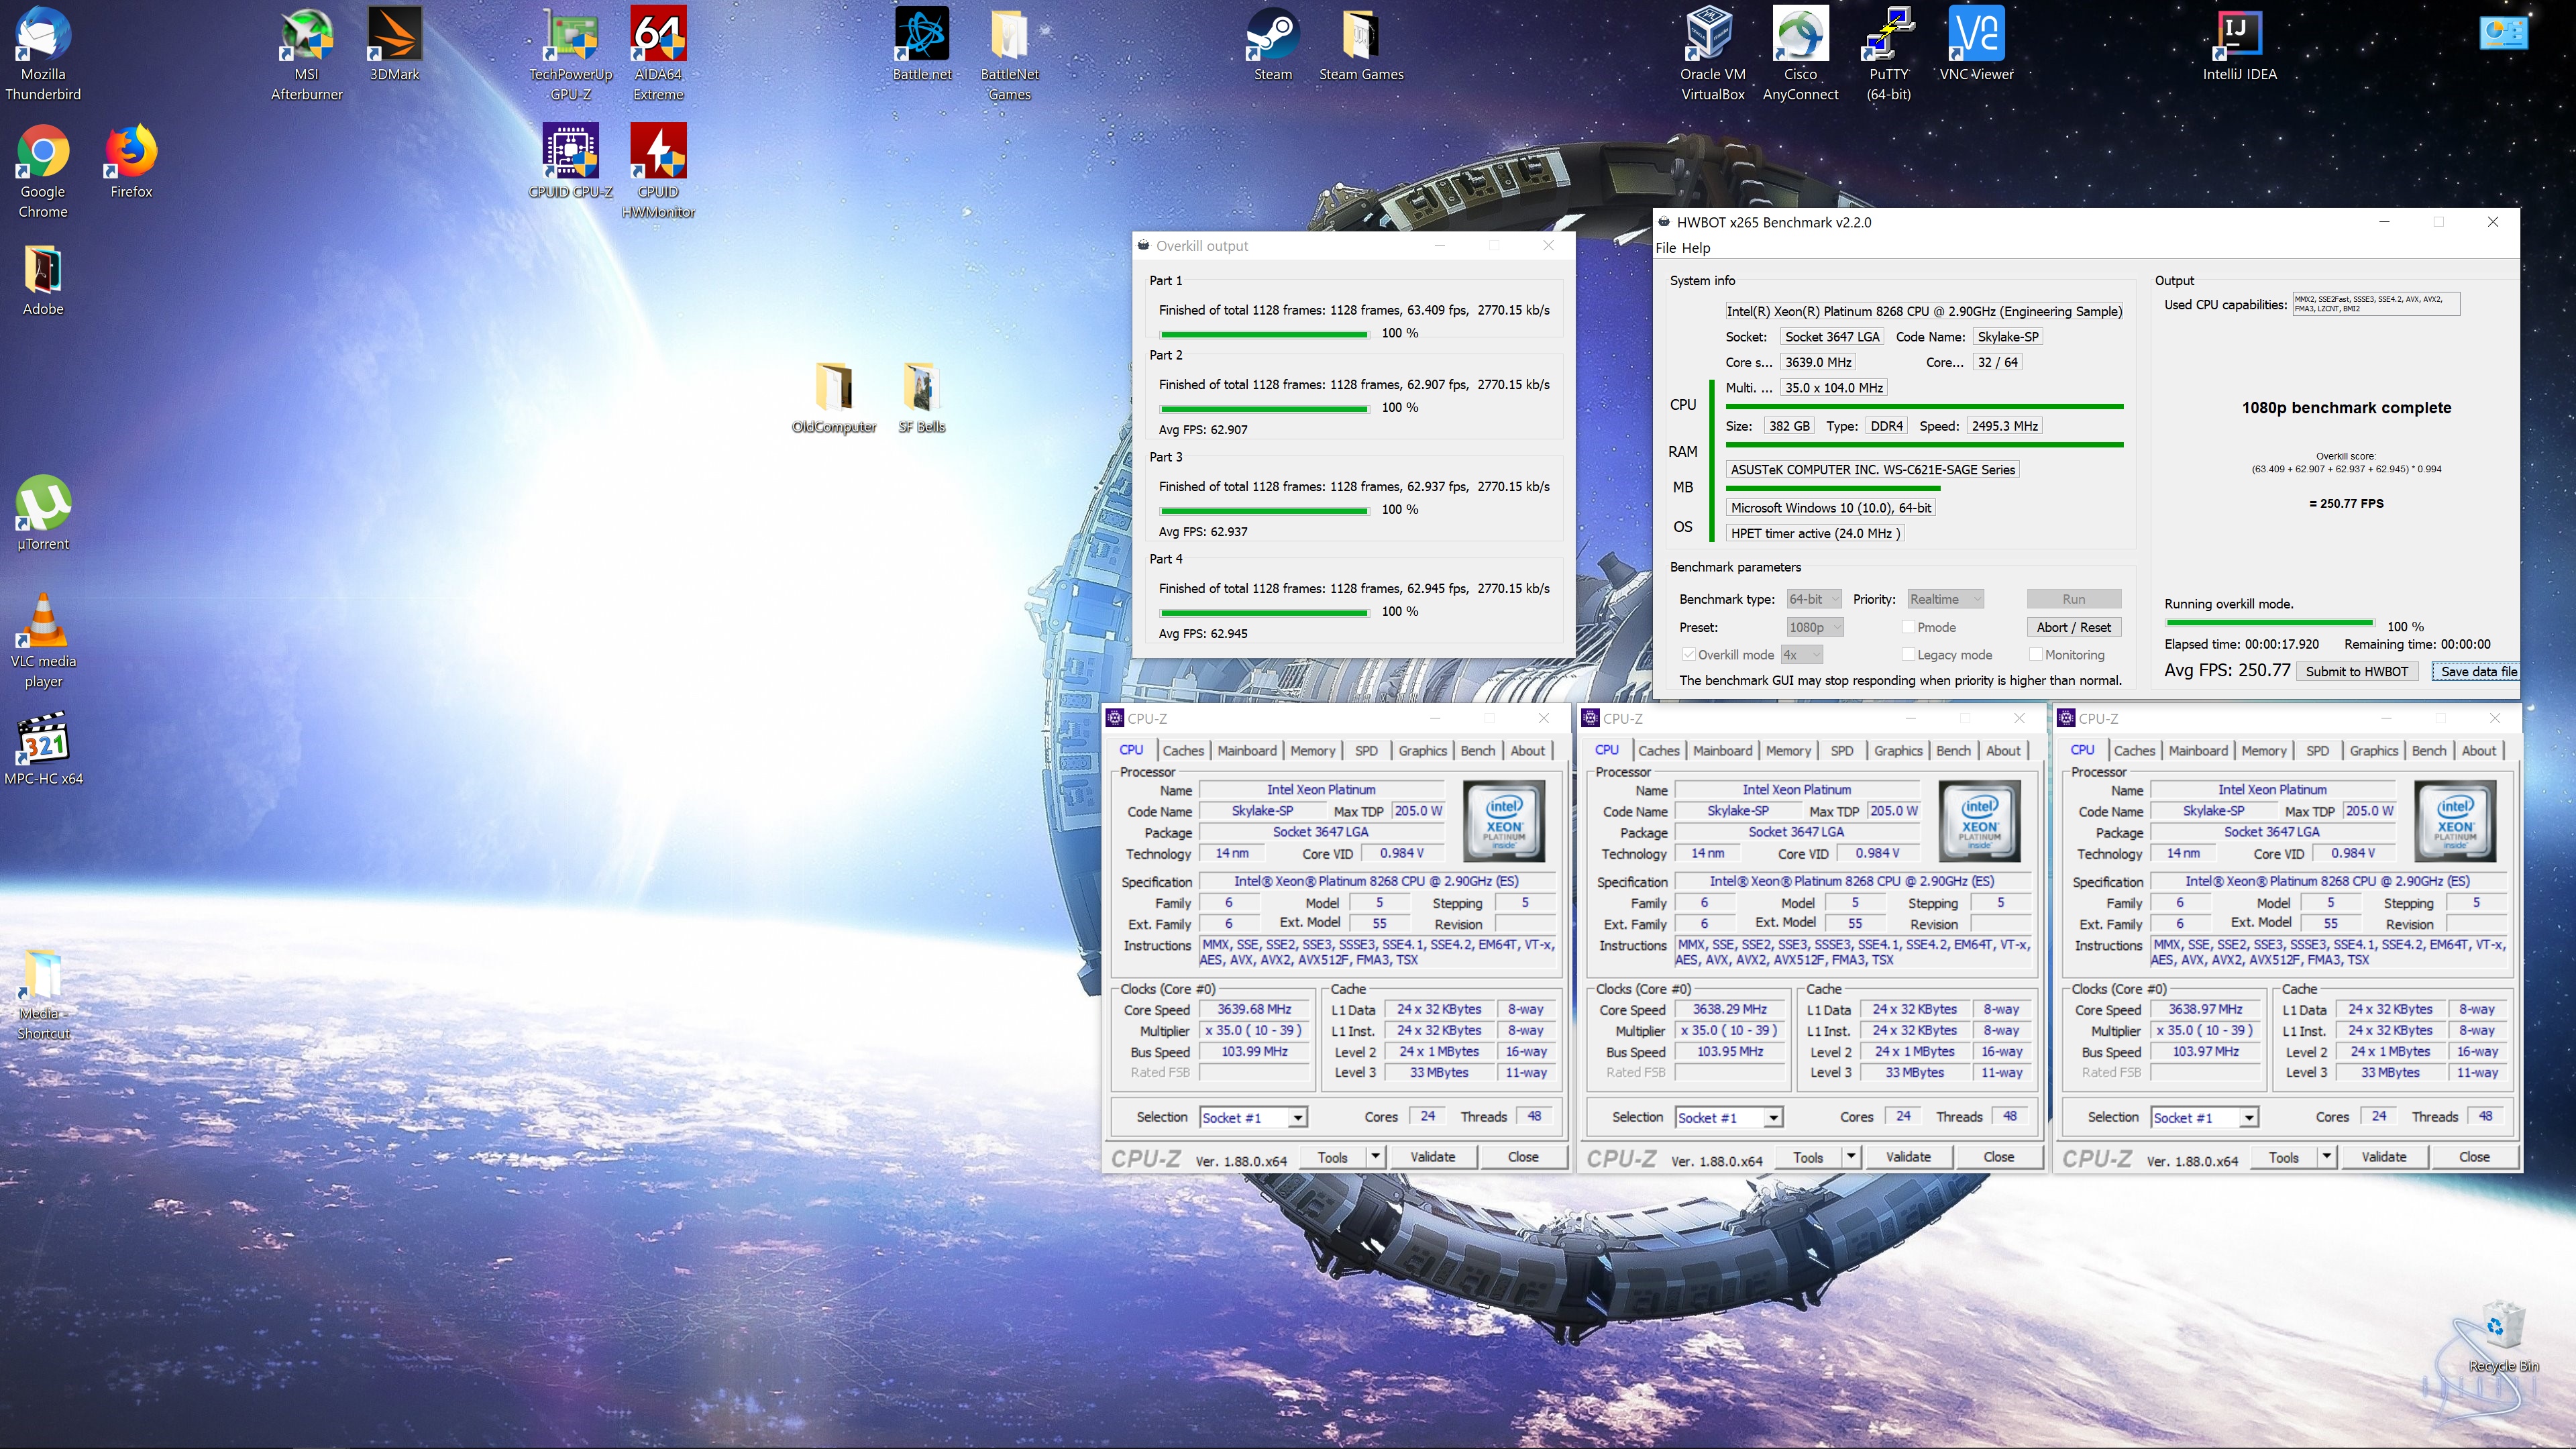Toggle Legacy mode checkbox
2576x1449 pixels.
click(x=1908, y=655)
